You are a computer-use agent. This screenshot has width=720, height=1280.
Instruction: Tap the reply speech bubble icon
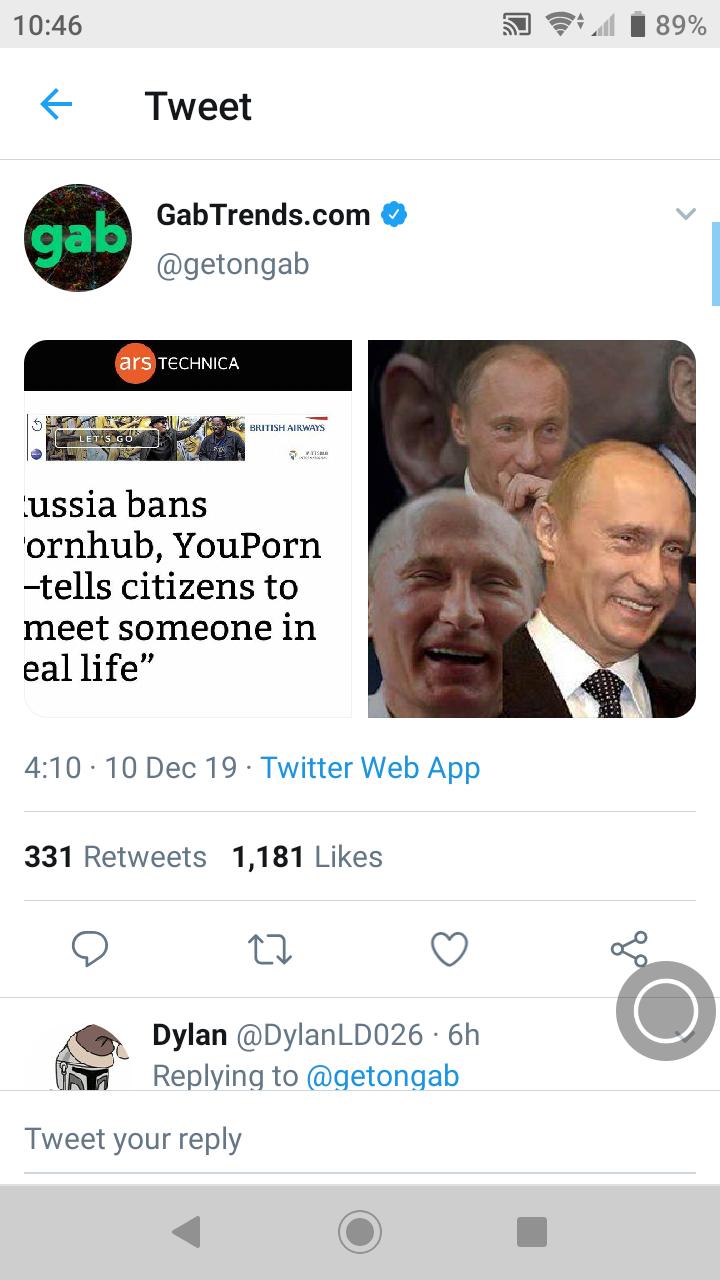pos(90,948)
